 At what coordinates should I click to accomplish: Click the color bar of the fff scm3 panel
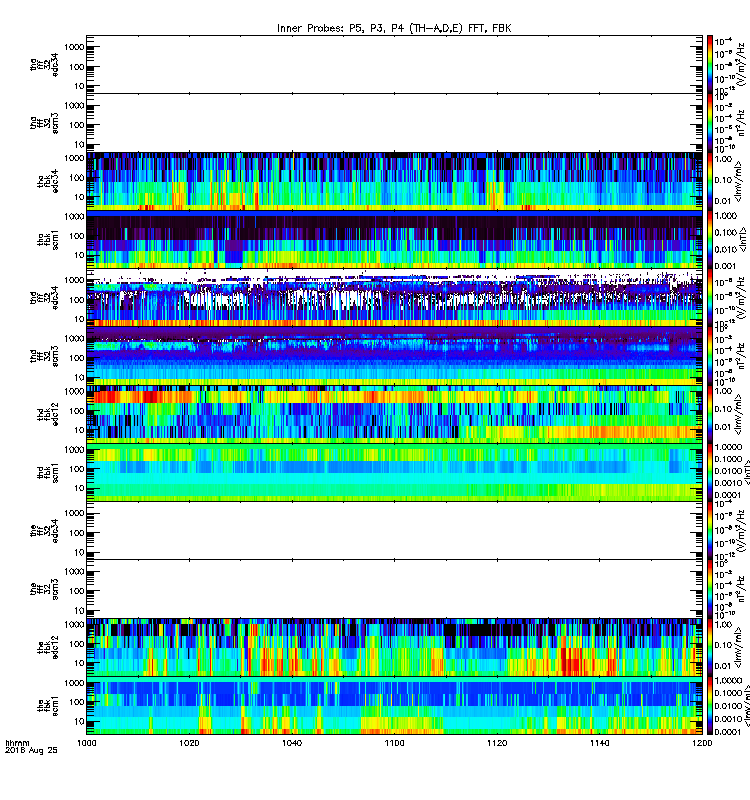[x=710, y=589]
